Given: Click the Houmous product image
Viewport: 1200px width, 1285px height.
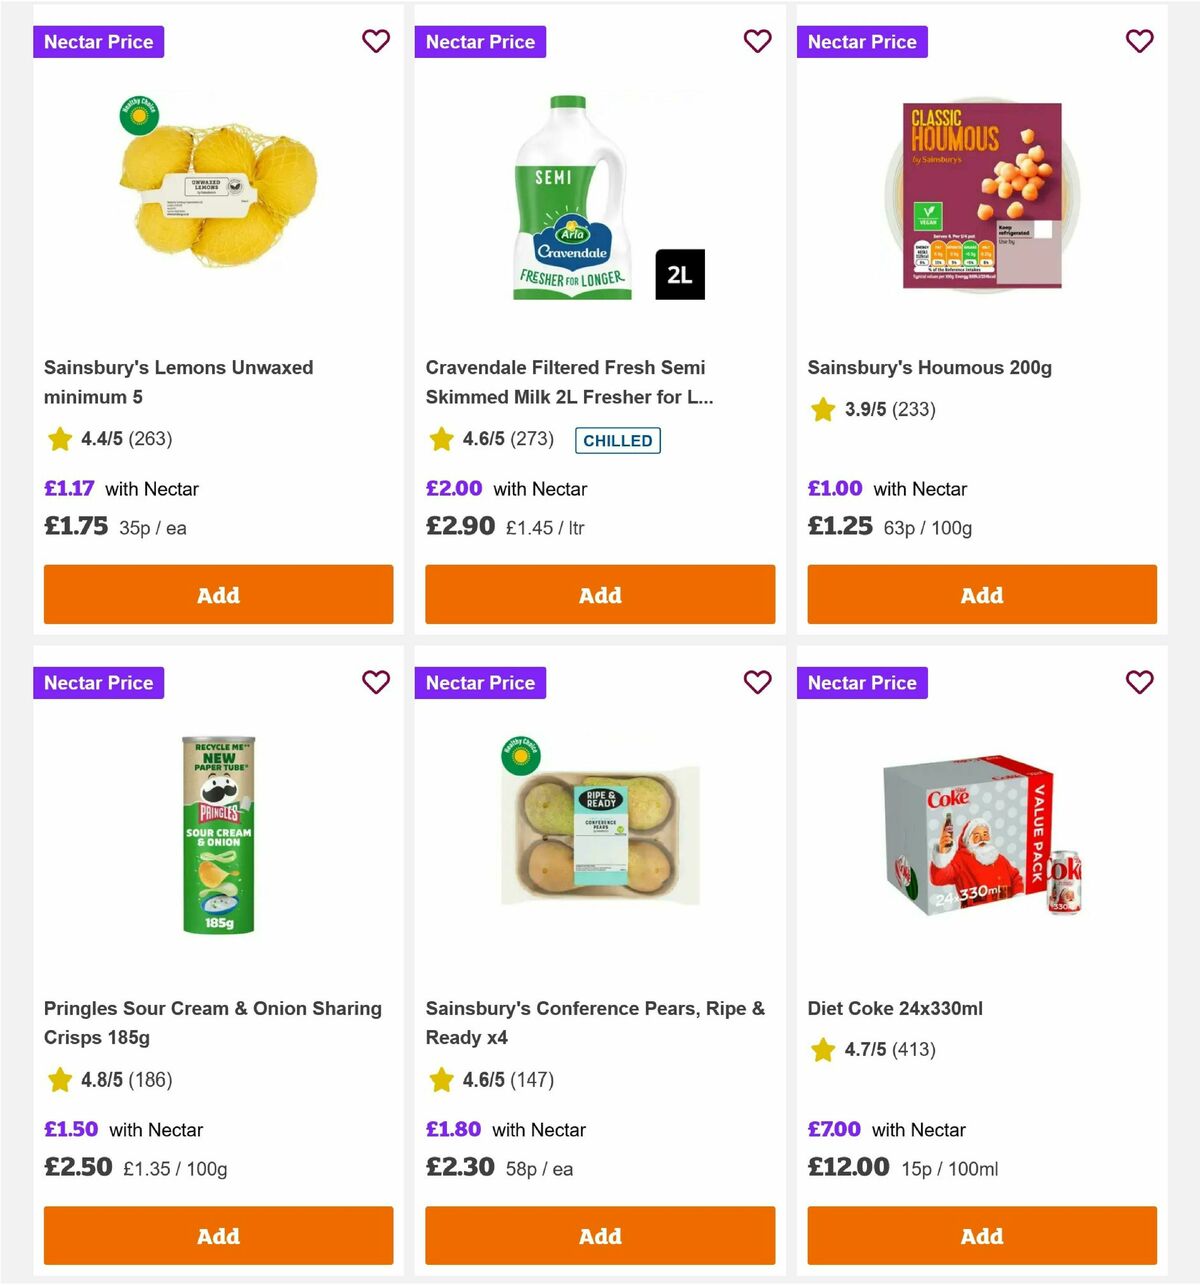Looking at the screenshot, I should click(981, 196).
